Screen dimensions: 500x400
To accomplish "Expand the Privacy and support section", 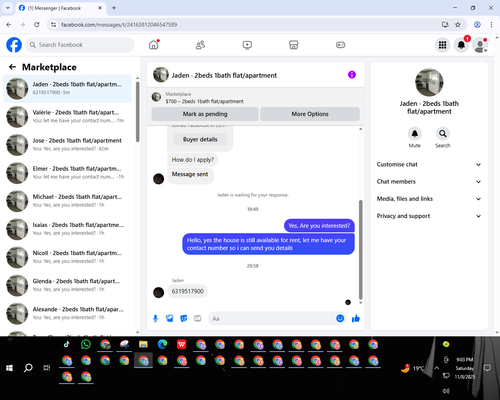I will (429, 216).
